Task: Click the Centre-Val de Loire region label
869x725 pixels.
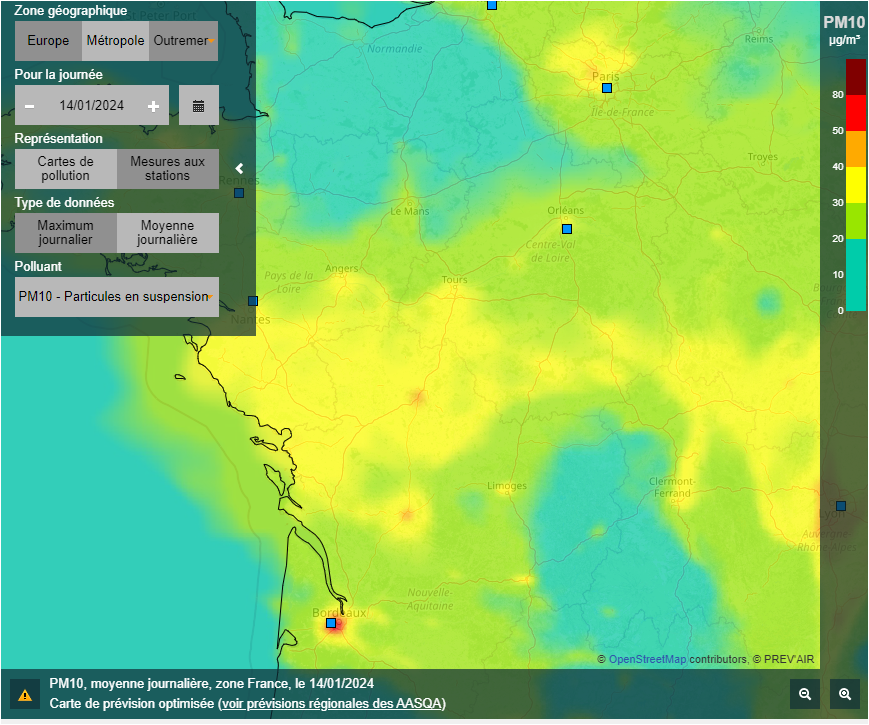Action: 550,251
